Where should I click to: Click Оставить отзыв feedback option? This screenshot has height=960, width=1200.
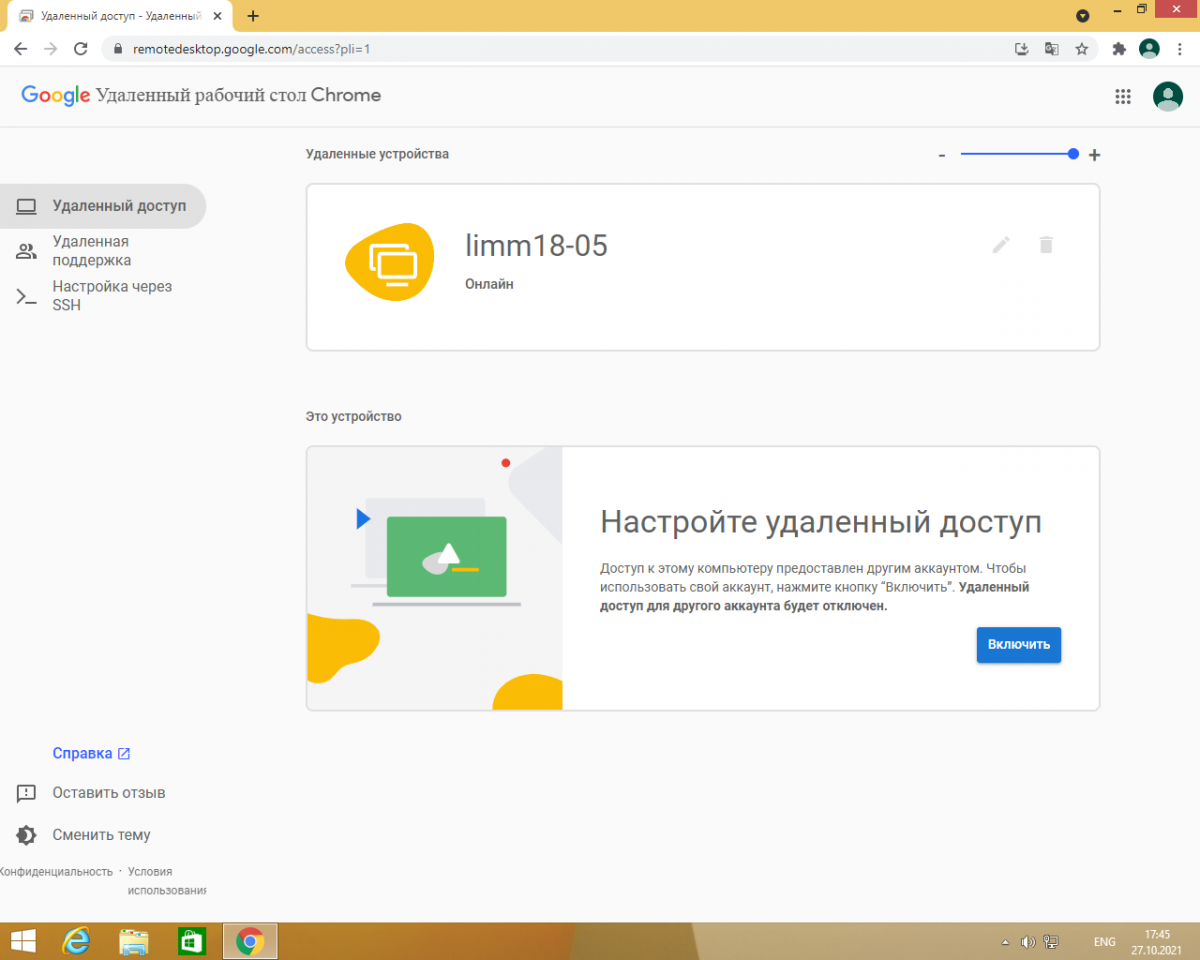91,793
